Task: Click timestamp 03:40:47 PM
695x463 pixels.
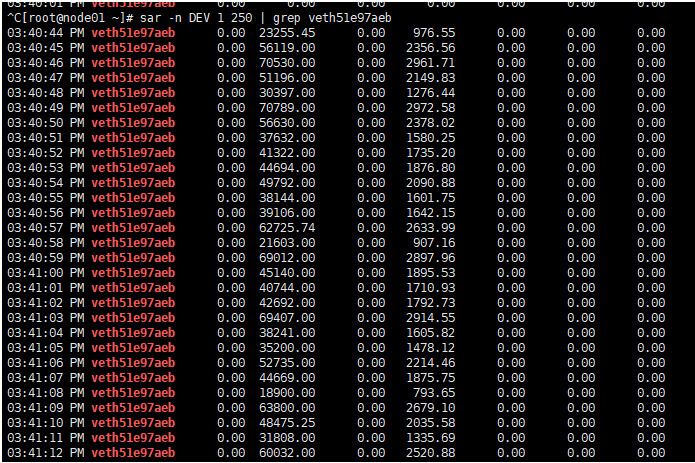Action: (x=46, y=78)
